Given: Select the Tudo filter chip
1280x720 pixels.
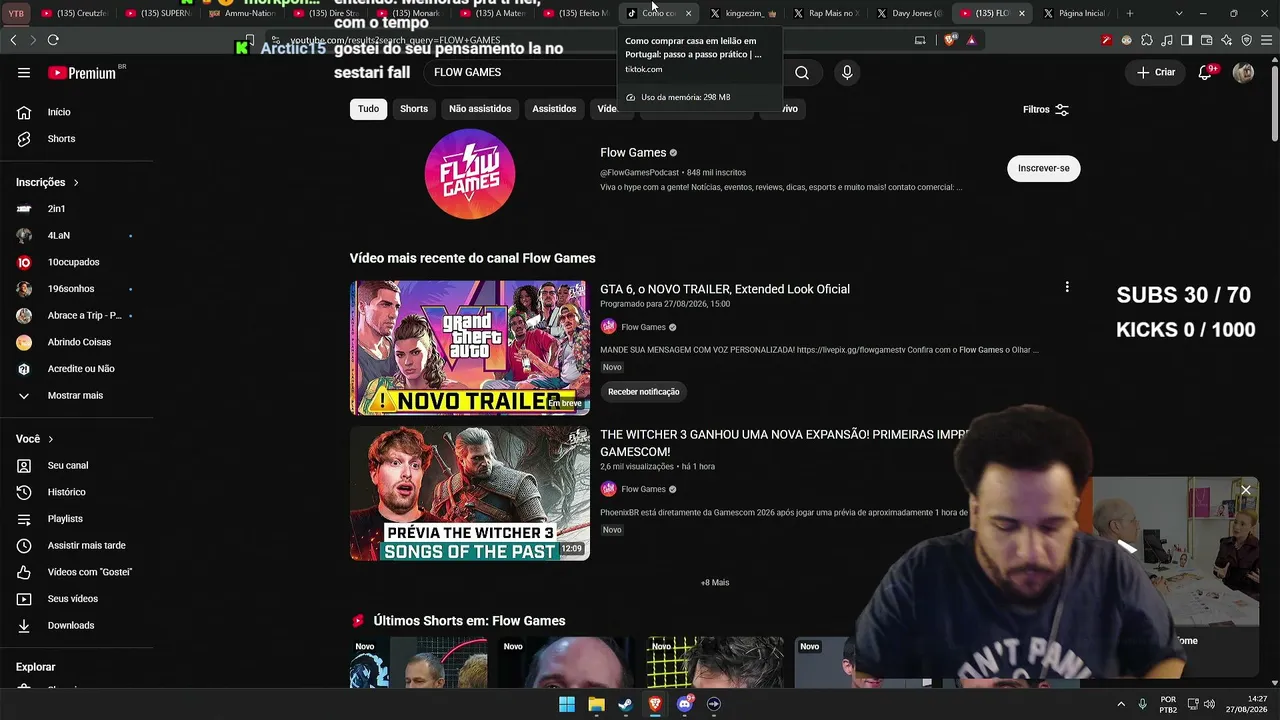Looking at the screenshot, I should (x=368, y=109).
